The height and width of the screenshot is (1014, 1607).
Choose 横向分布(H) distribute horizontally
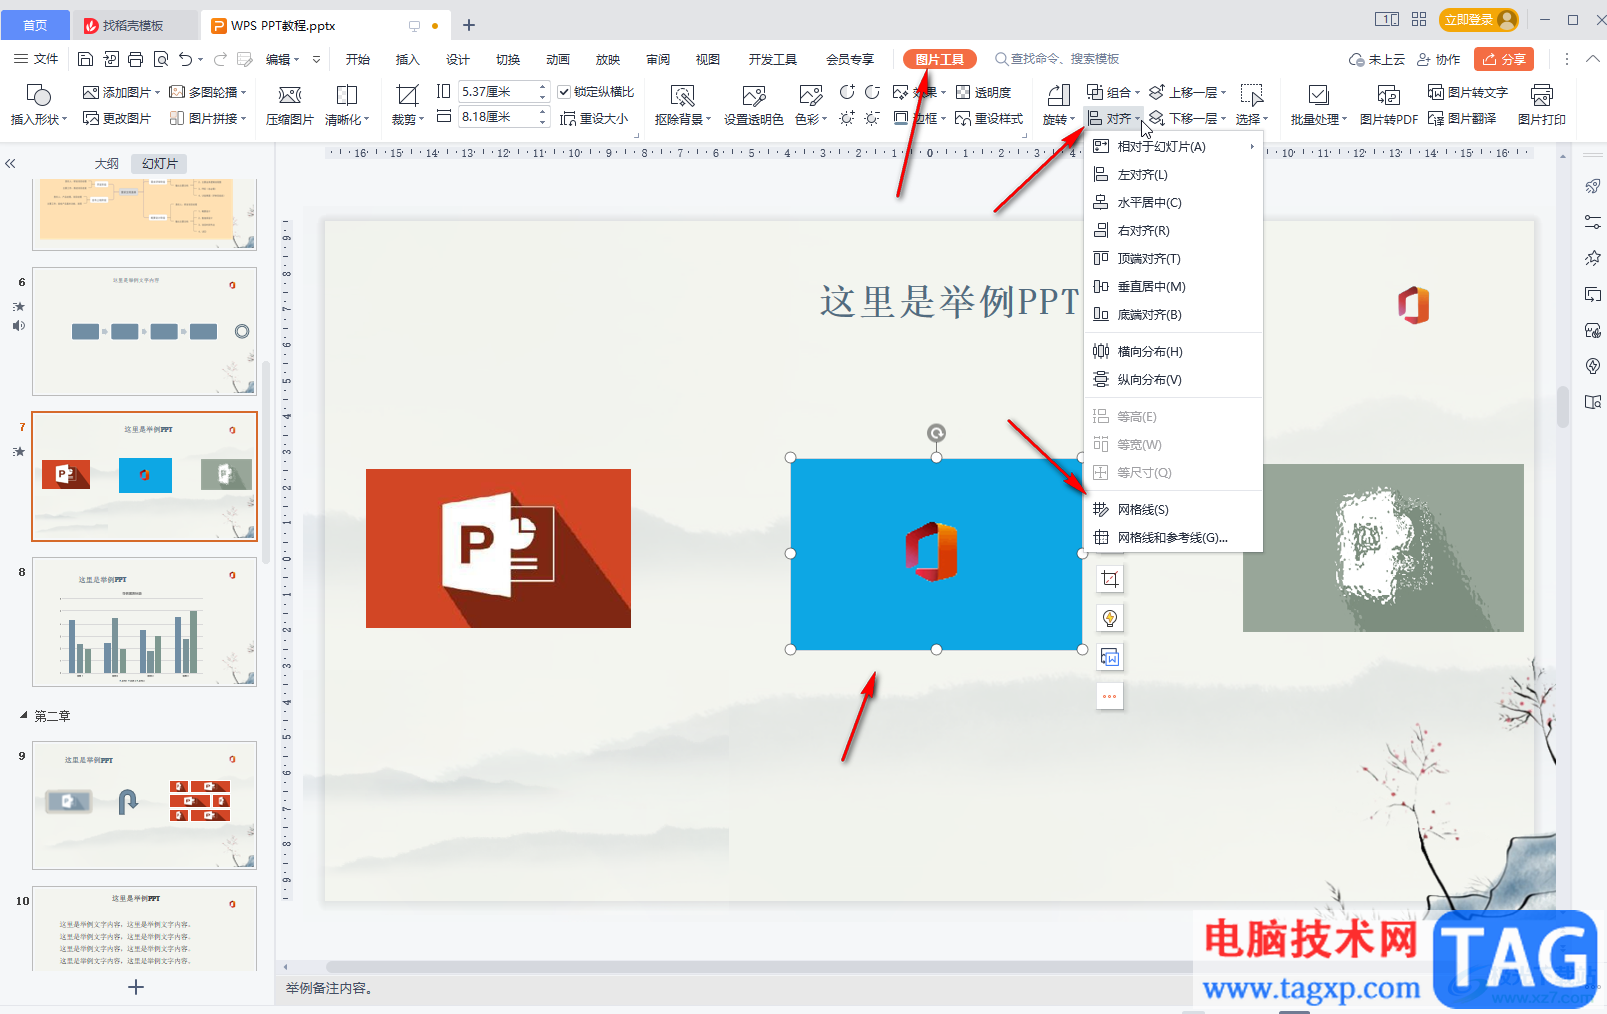(x=1174, y=351)
